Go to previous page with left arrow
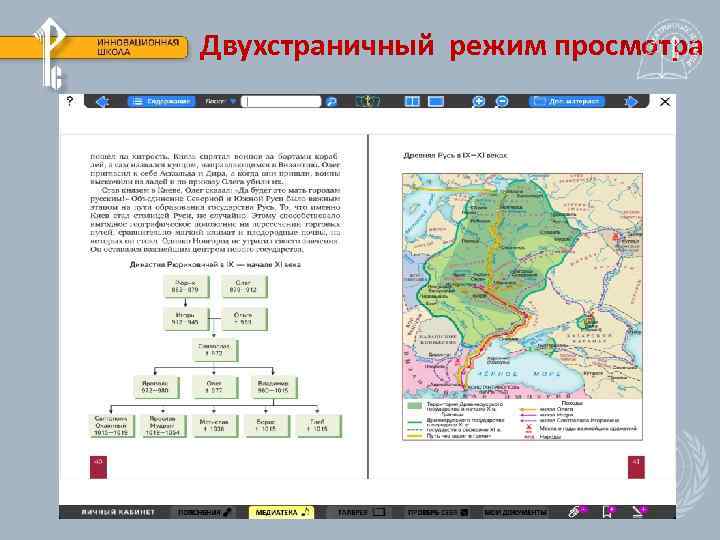The height and width of the screenshot is (540, 720). point(102,101)
